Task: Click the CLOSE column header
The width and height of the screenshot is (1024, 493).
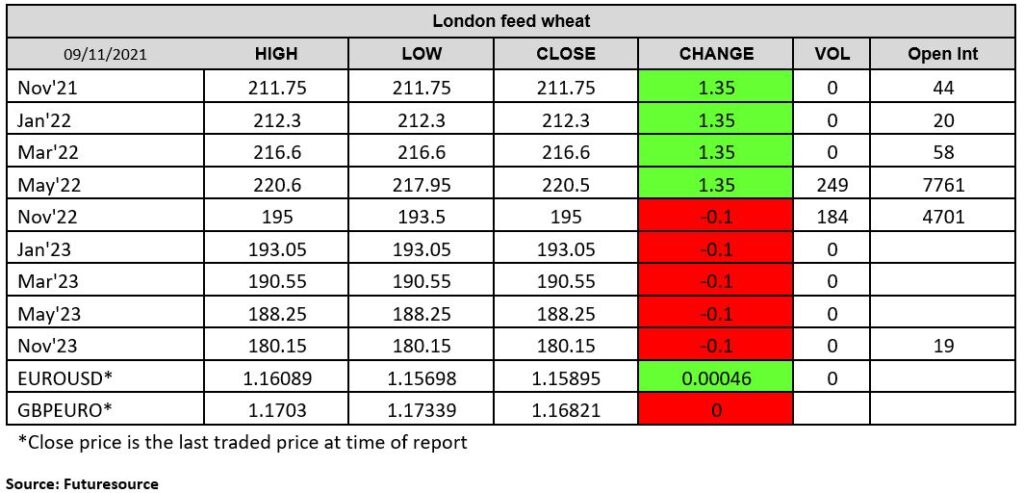Action: point(565,54)
